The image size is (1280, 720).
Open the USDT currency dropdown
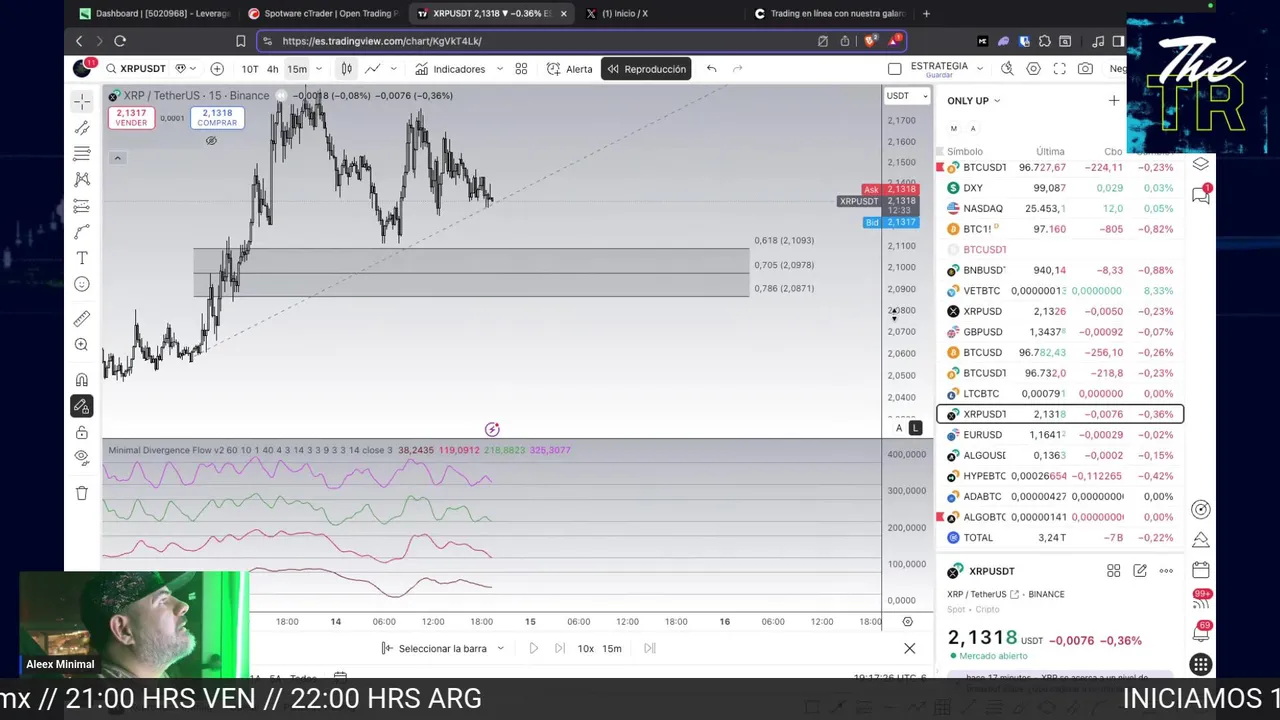(x=907, y=96)
